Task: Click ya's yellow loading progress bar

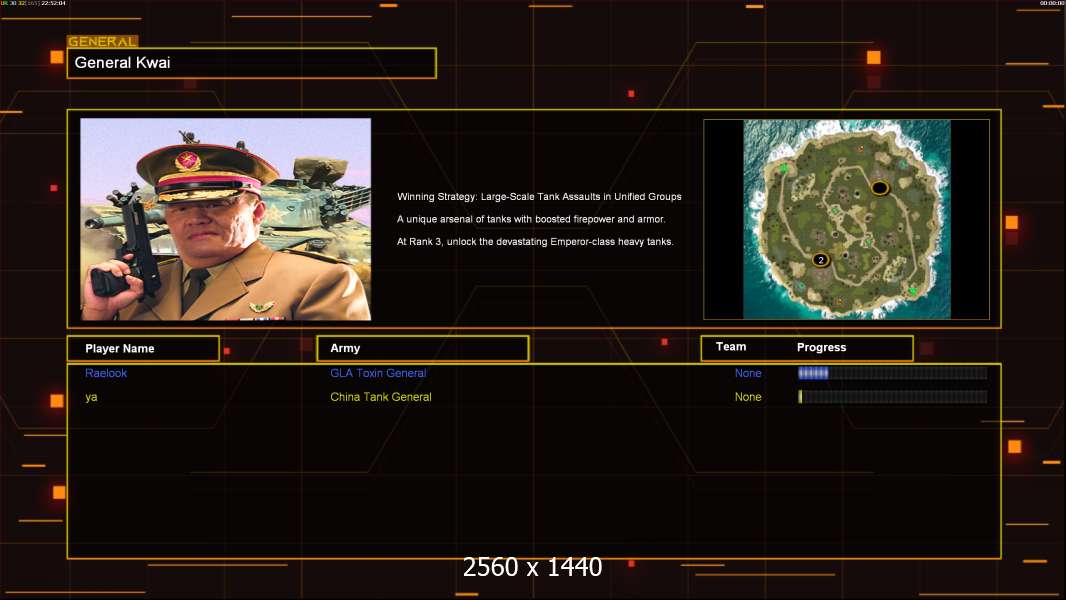Action: tap(892, 397)
